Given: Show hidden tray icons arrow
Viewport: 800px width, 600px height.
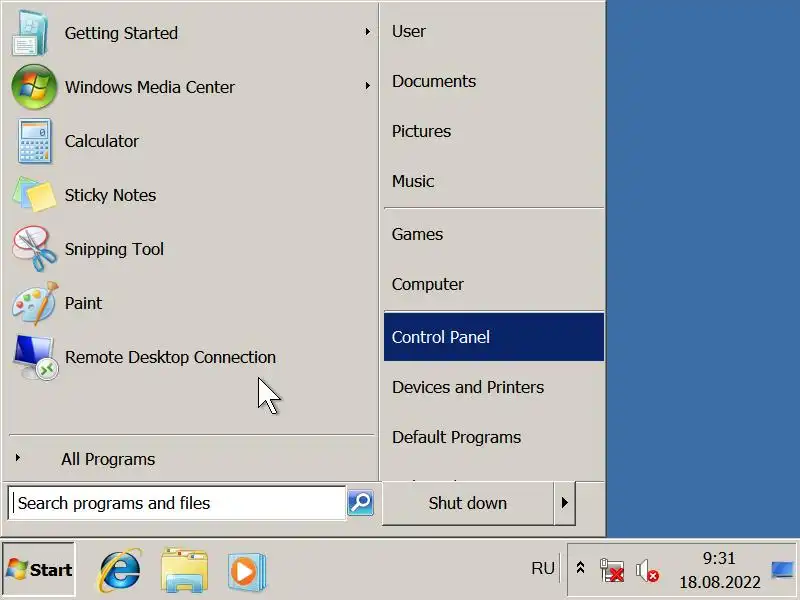Looking at the screenshot, I should coord(580,568).
